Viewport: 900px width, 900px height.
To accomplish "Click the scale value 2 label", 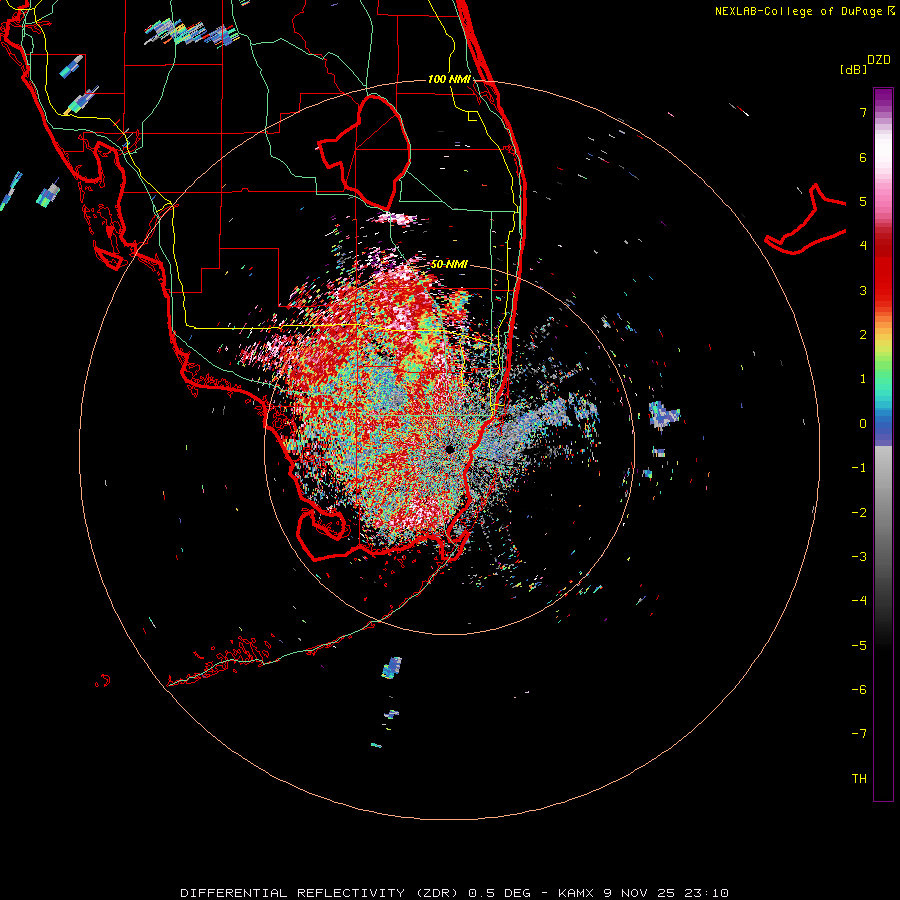I will tap(863, 335).
